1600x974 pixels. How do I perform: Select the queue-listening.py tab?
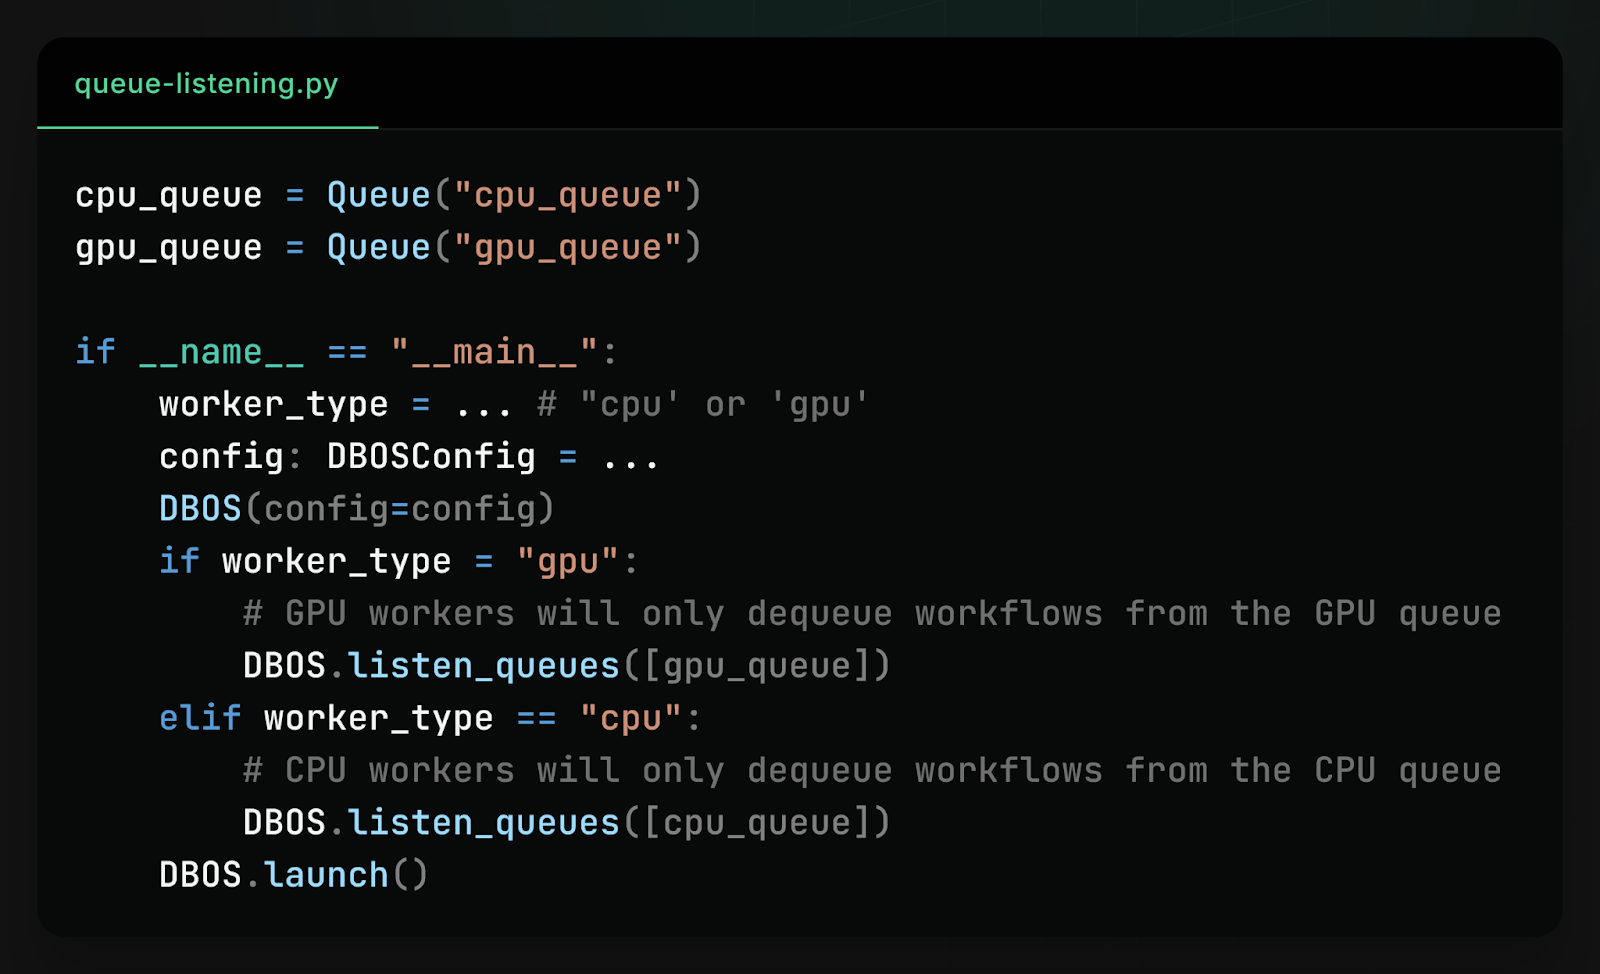(207, 84)
